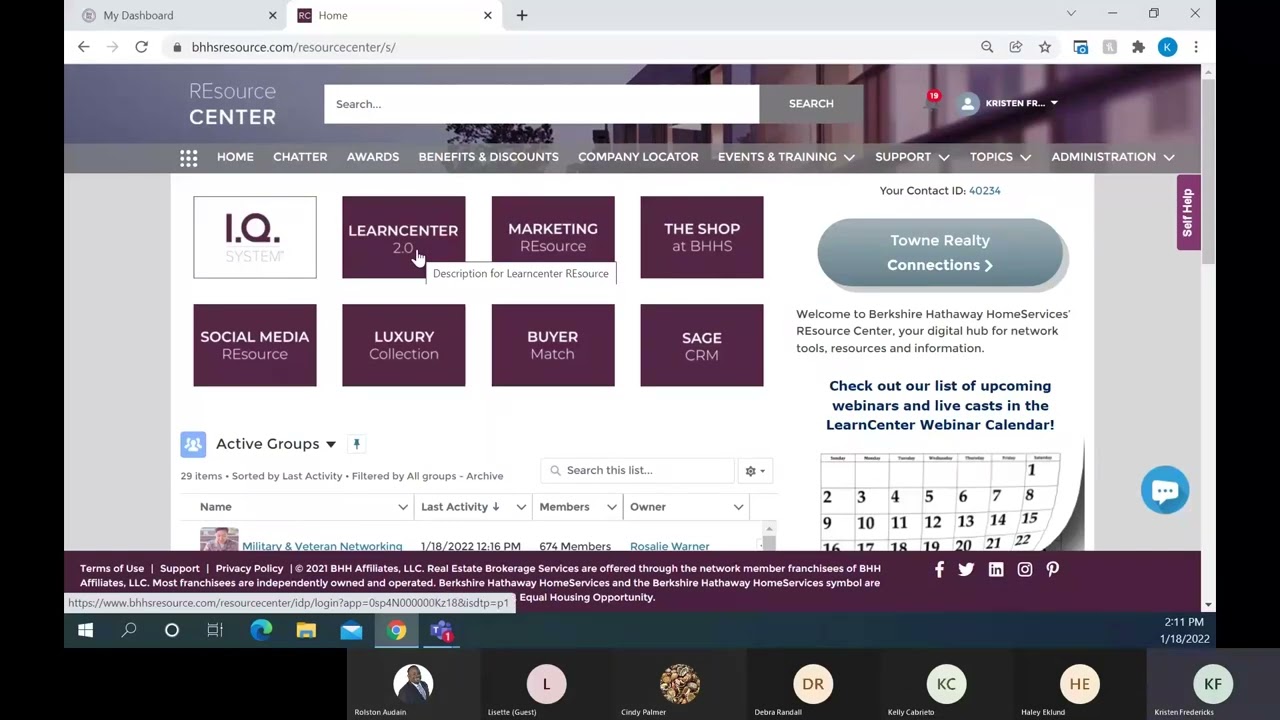Screen dimensions: 1280x720
Task: Open the Privacy Policy footer link
Action: coord(249,568)
